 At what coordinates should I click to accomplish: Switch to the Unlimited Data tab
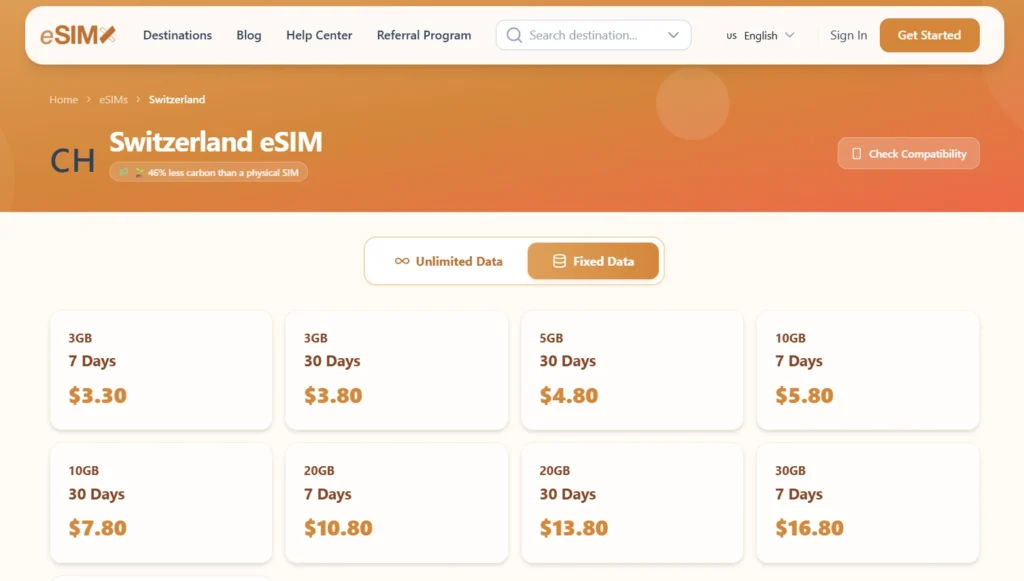click(449, 261)
